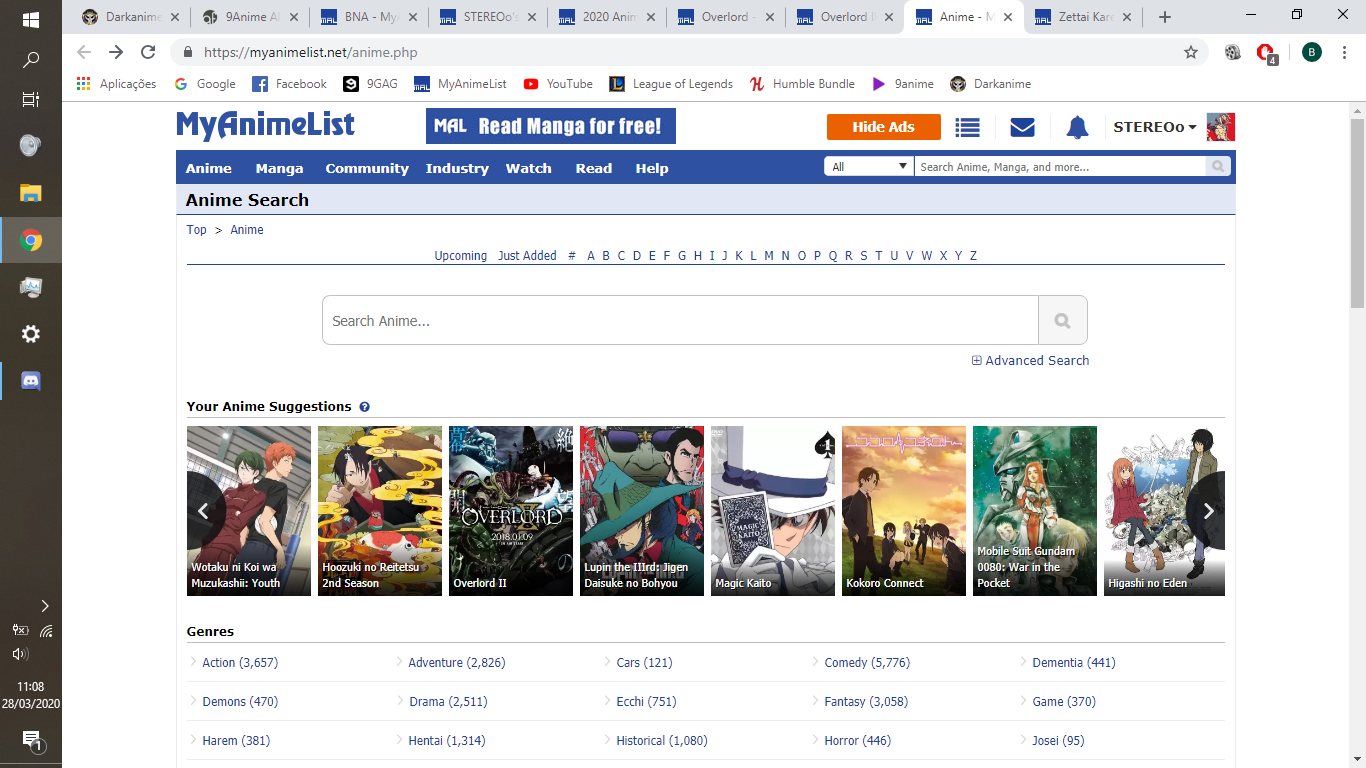1366x768 pixels.
Task: Open the Upcoming anime link
Action: [x=460, y=256]
